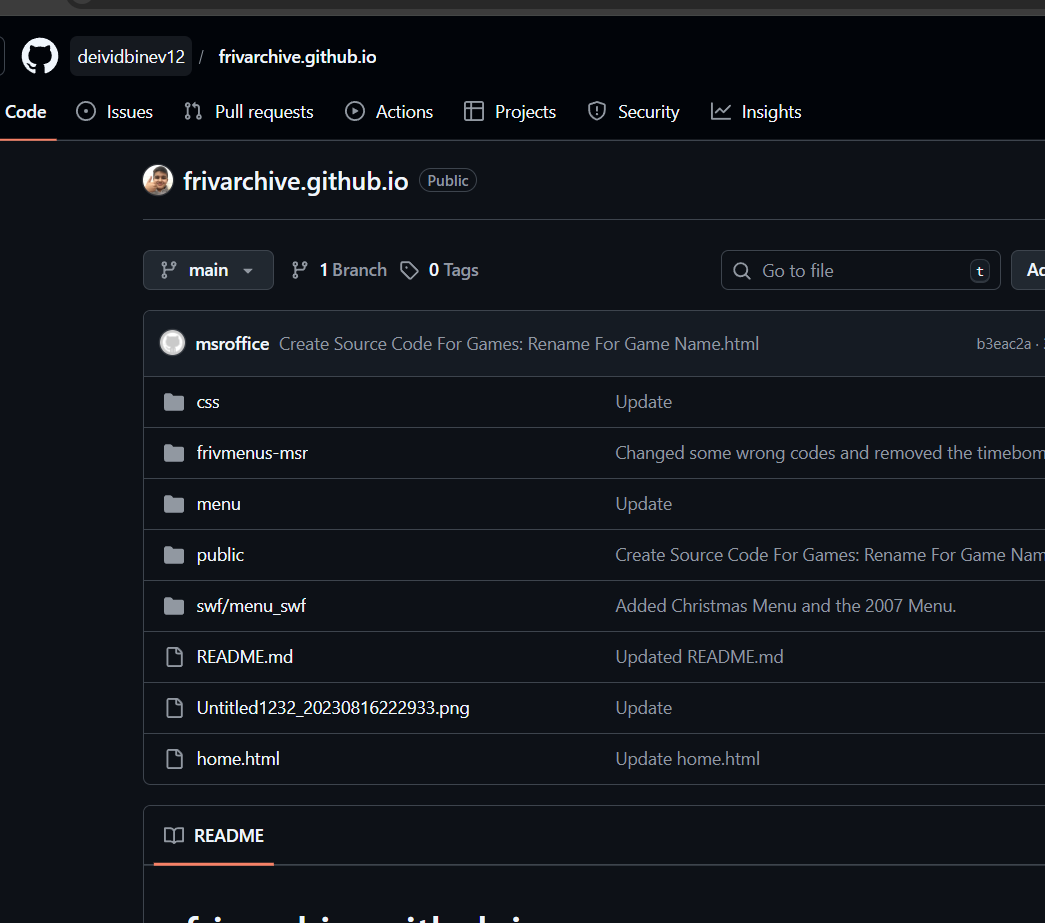Open 'Update home.html' commit message
This screenshot has width=1045, height=923.
[688, 759]
